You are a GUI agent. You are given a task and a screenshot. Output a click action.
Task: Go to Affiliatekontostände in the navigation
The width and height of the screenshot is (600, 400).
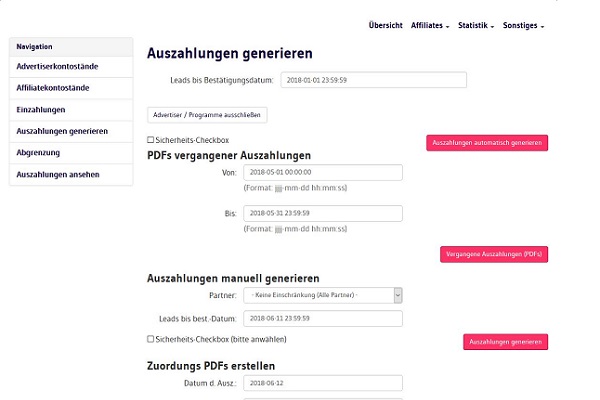[x=54, y=88]
